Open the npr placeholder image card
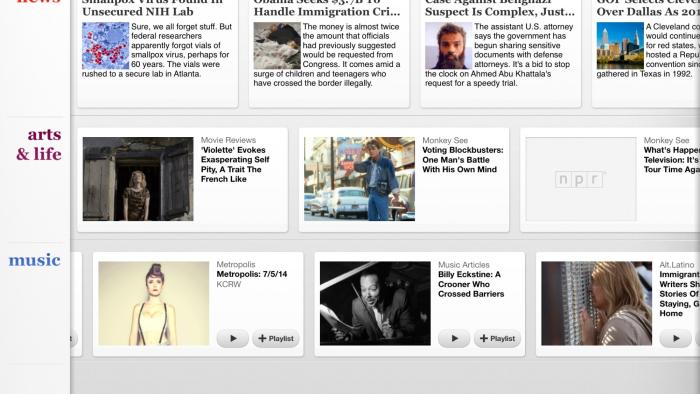This screenshot has width=700, height=394. tap(581, 179)
